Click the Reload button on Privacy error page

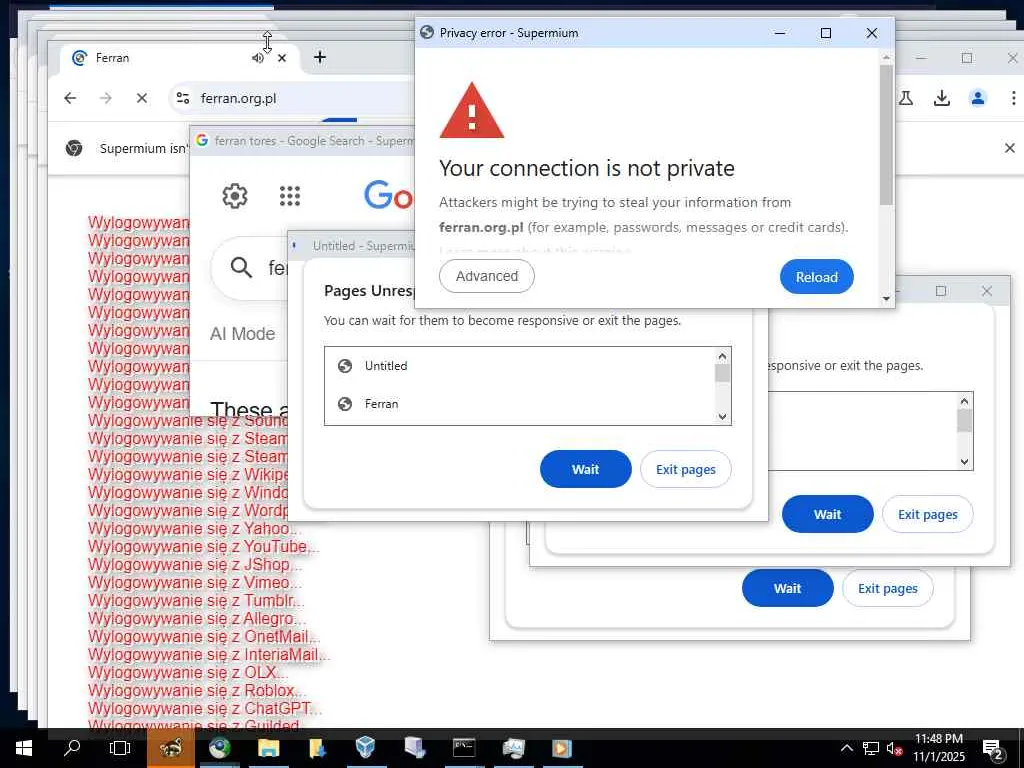(816, 277)
